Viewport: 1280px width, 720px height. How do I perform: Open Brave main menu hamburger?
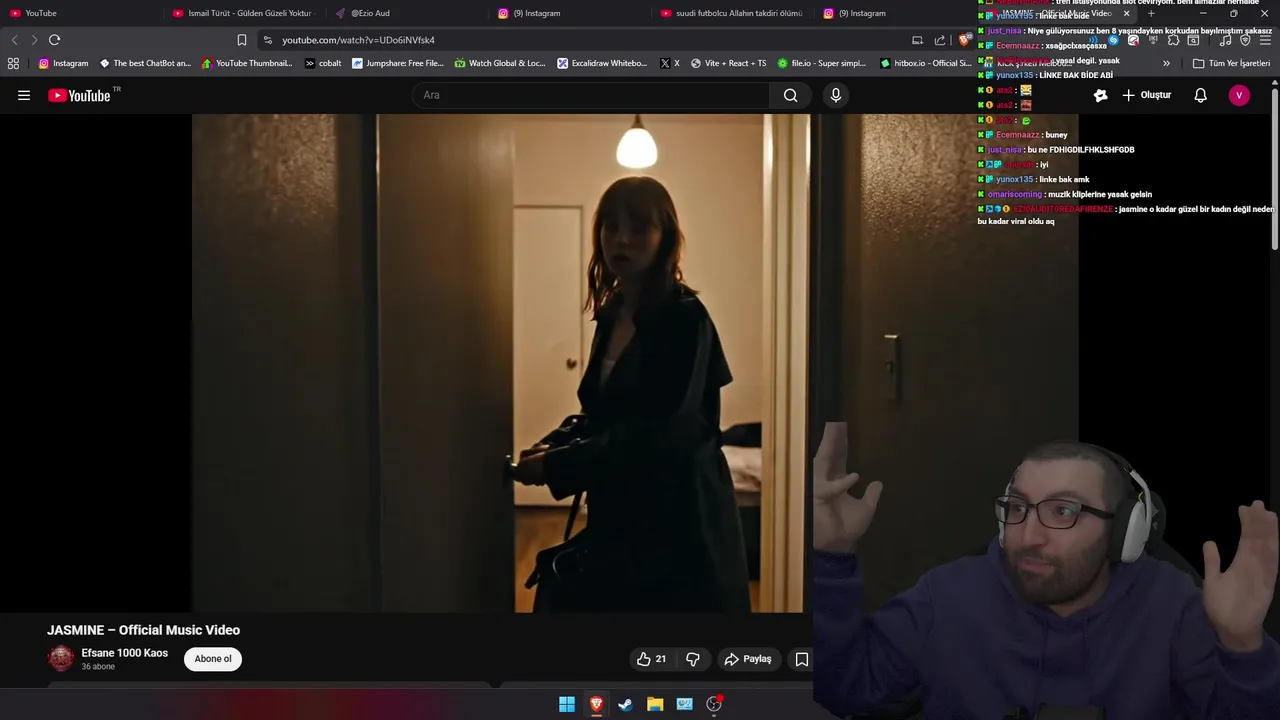1265,40
